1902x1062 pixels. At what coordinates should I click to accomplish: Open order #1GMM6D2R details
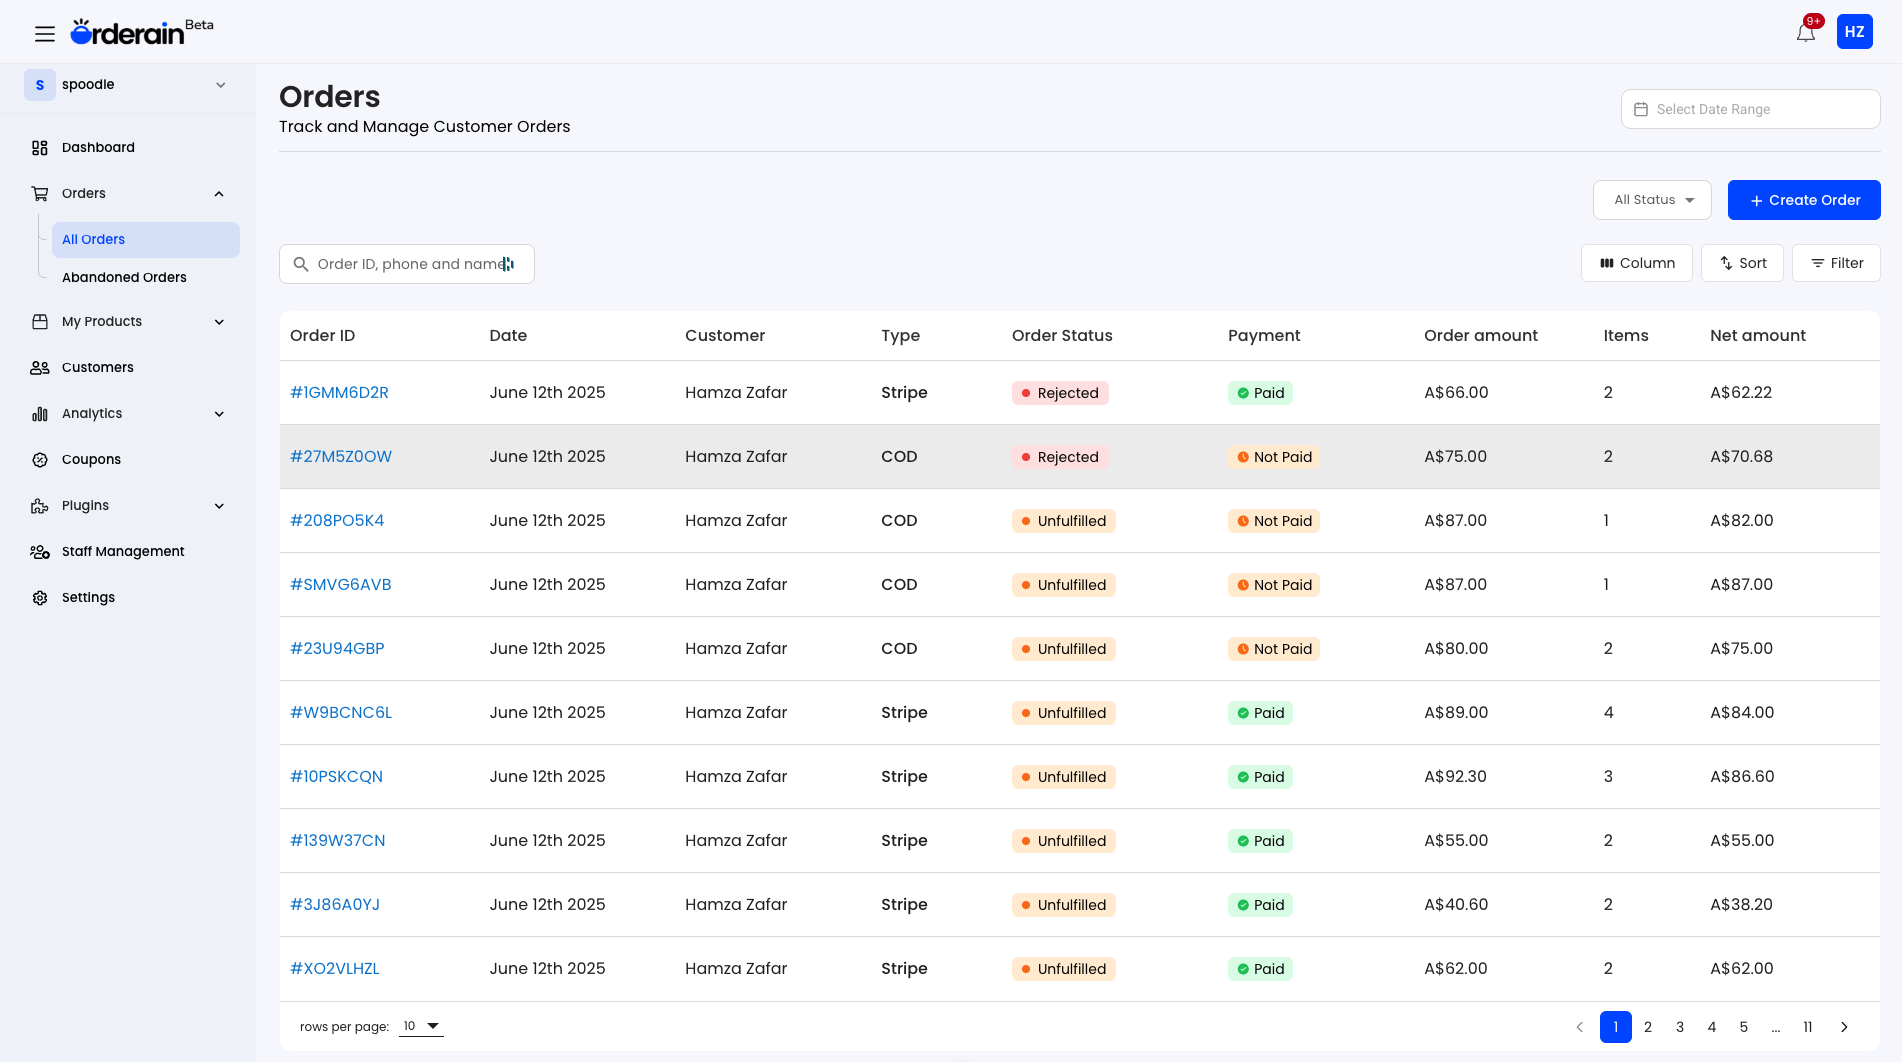tap(339, 392)
